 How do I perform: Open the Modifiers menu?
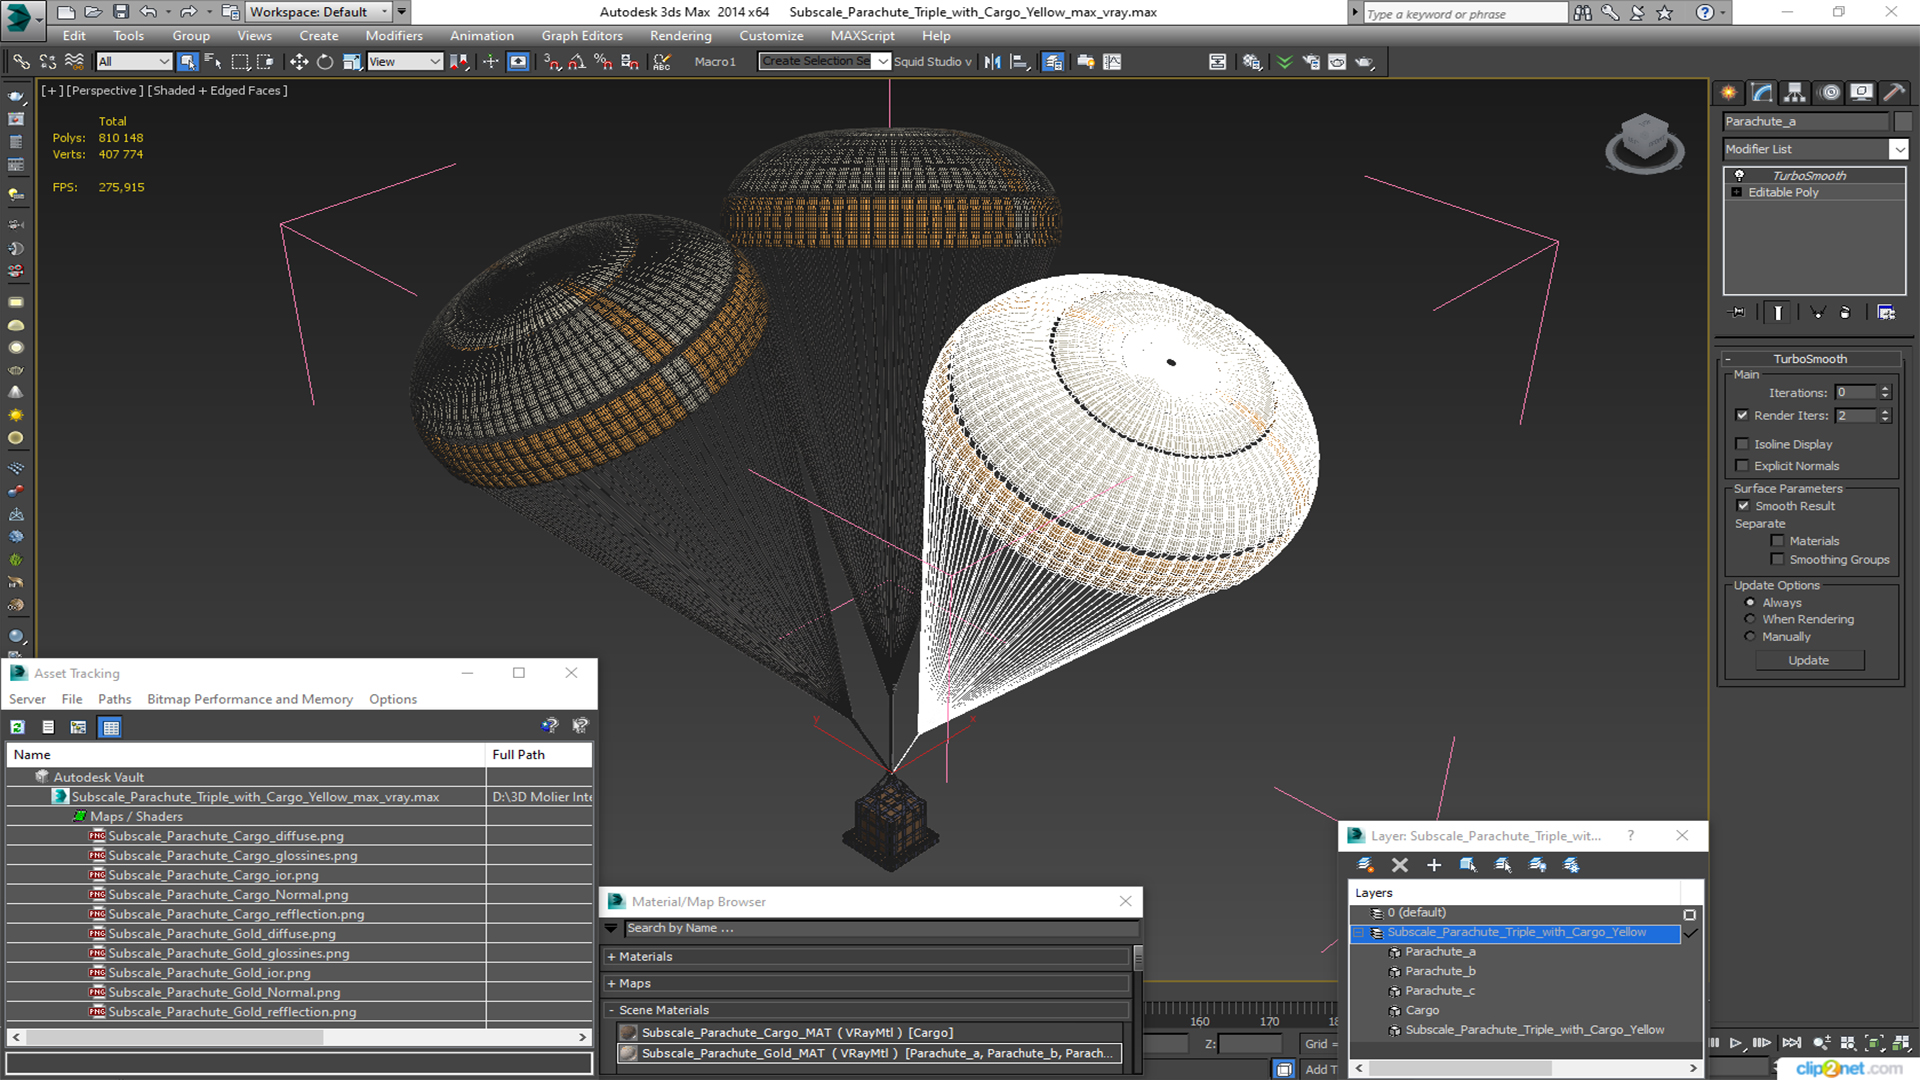394,35
